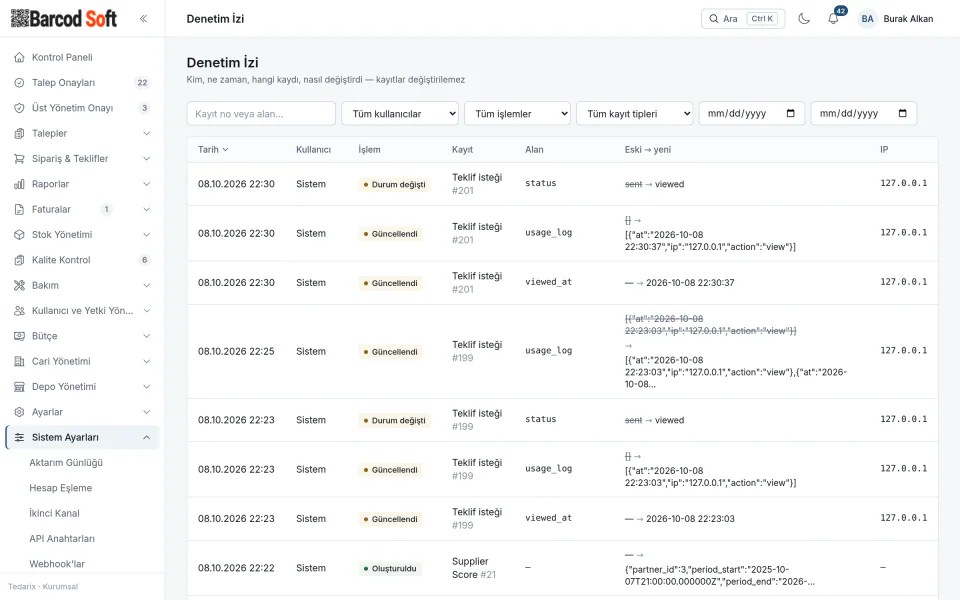Expand the Raporlar menu chevron
This screenshot has height=600, width=960.
tap(147, 184)
